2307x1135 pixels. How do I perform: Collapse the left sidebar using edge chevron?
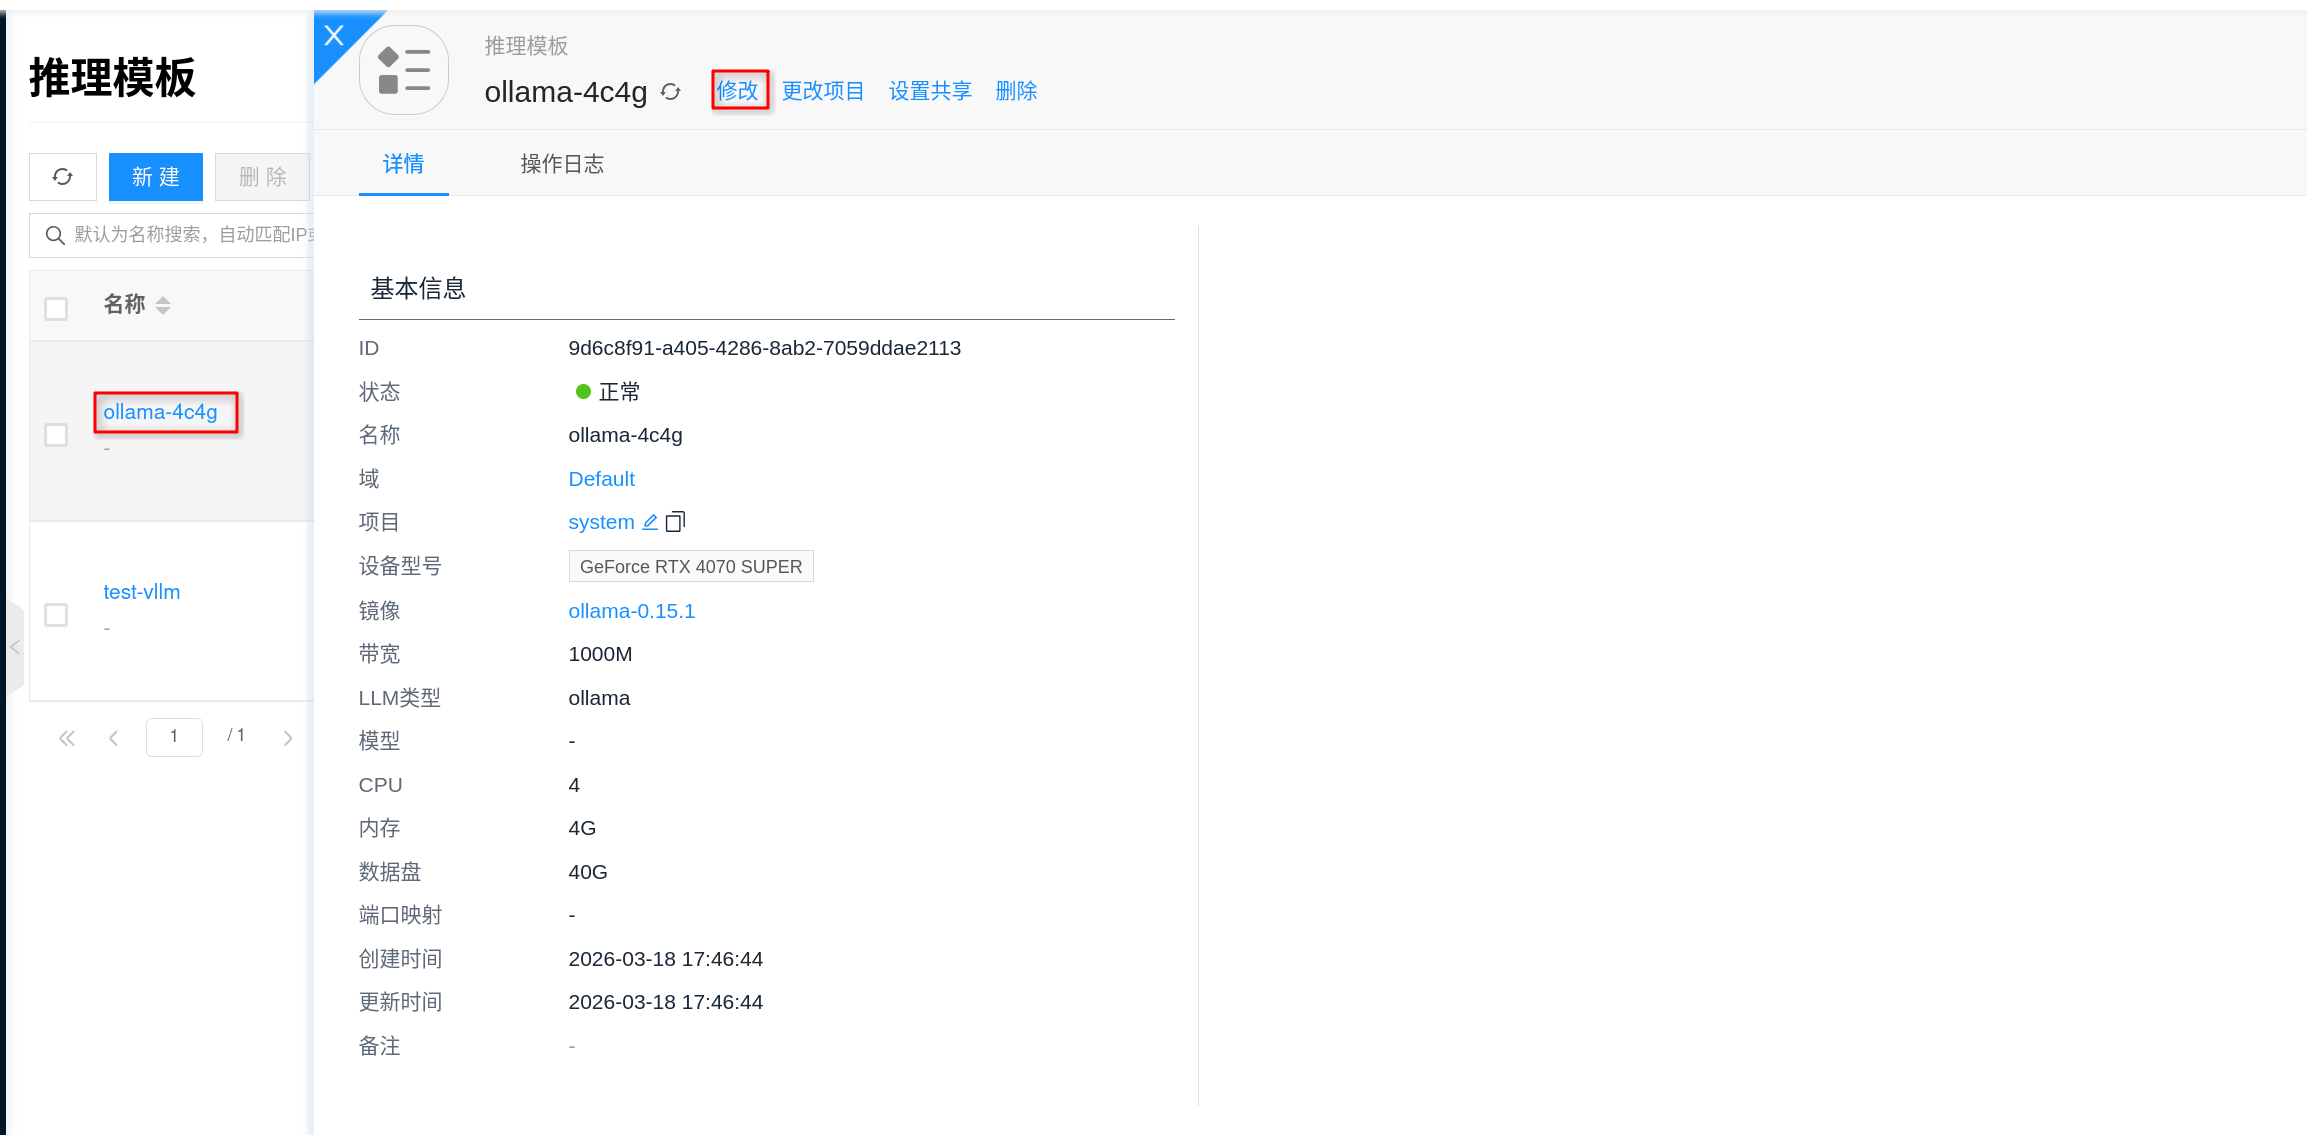click(x=15, y=648)
